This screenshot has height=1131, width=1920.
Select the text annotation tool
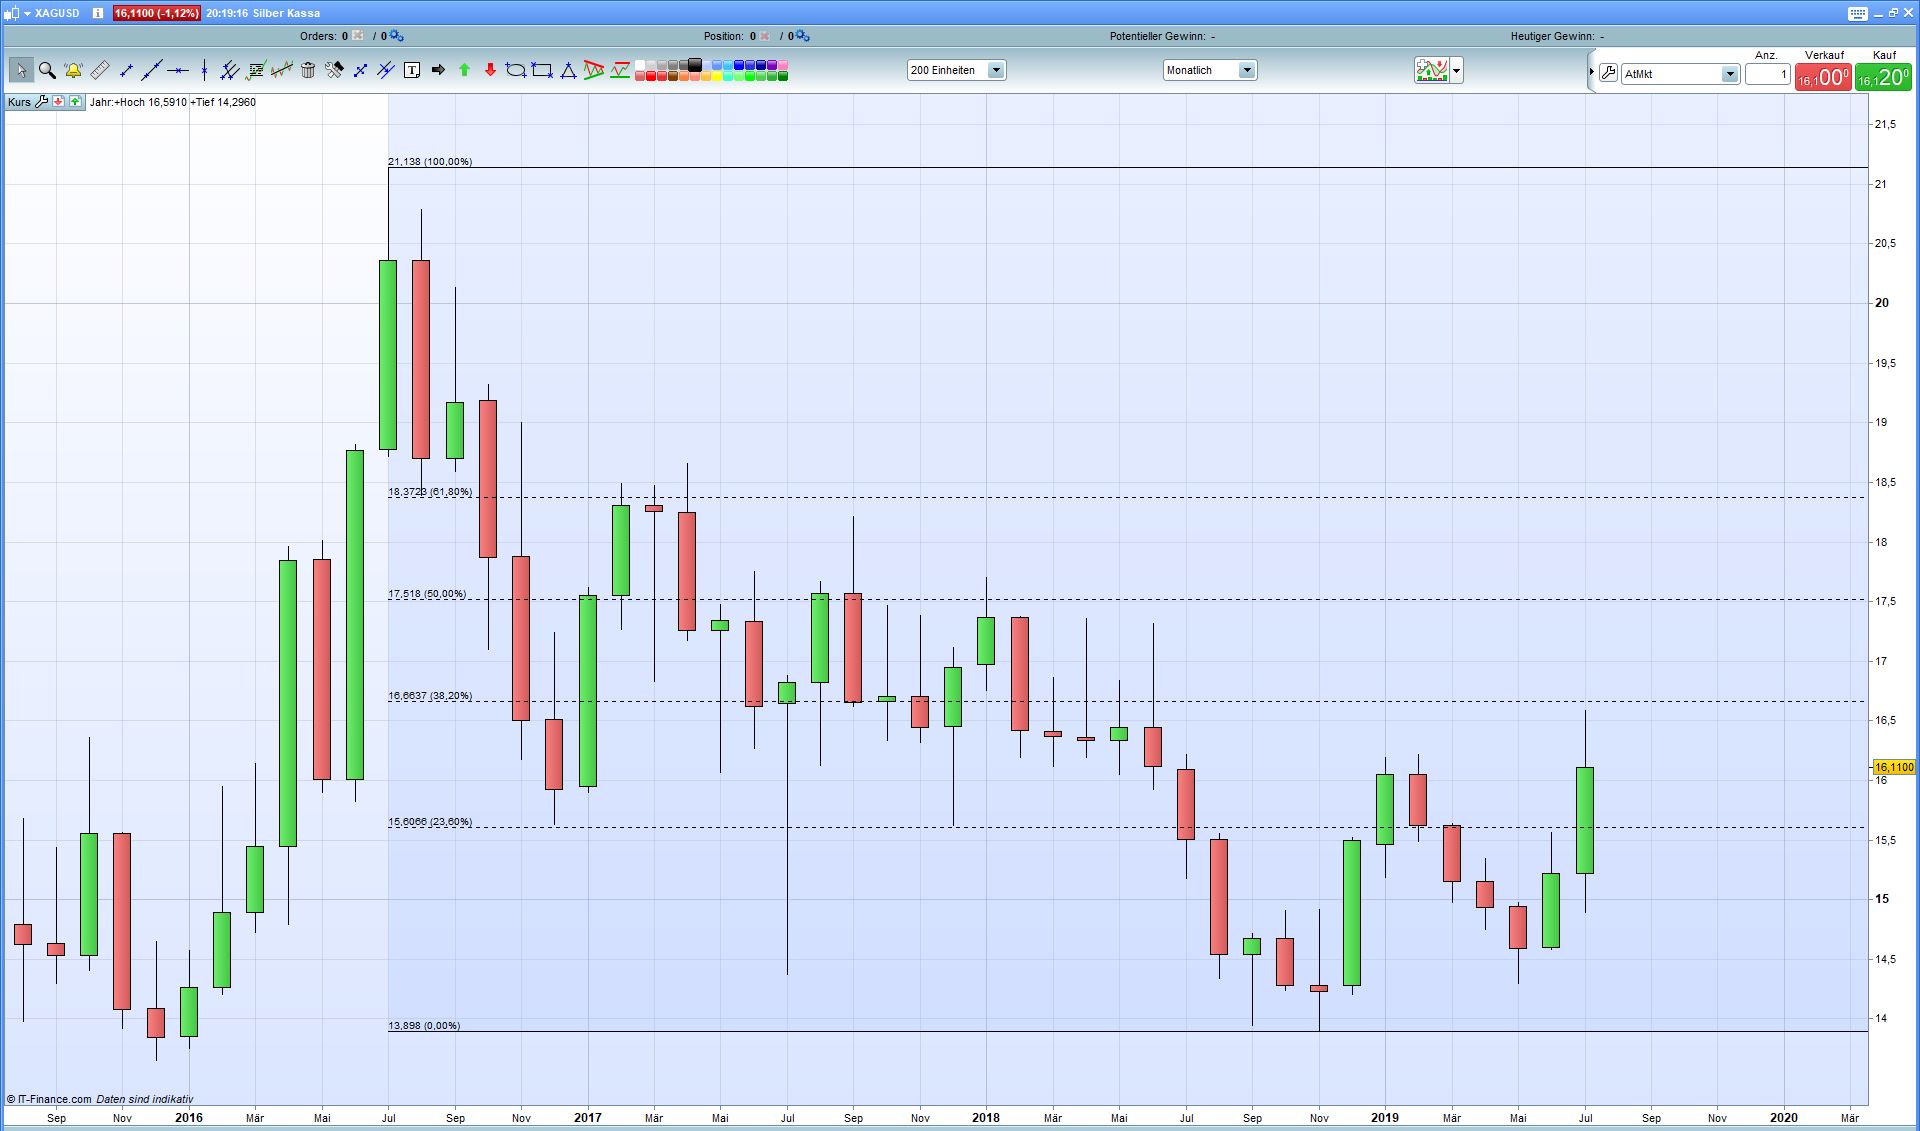coord(412,70)
